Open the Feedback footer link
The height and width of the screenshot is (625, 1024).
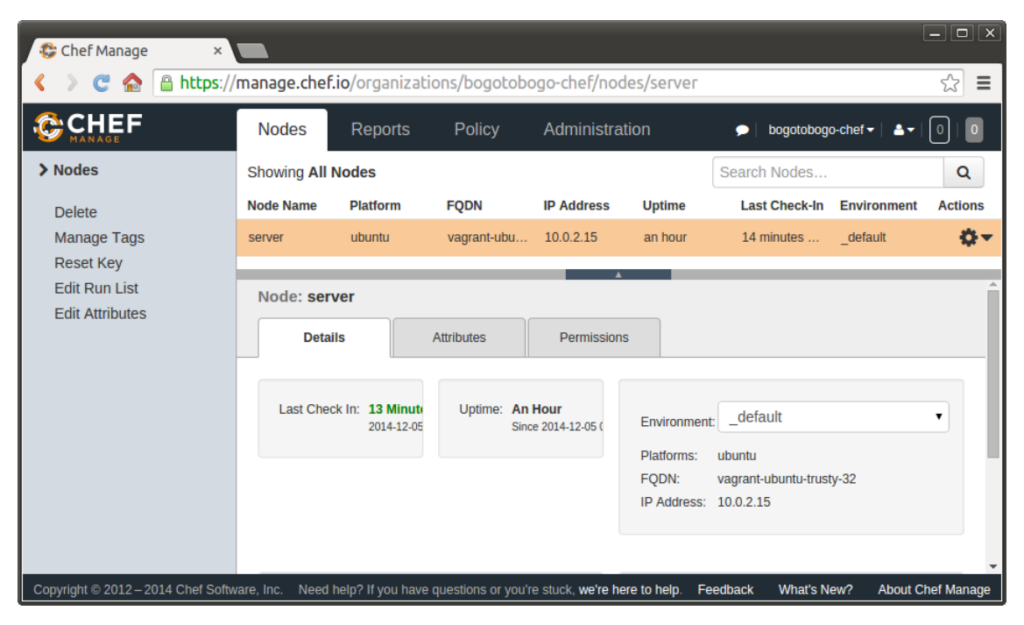[x=725, y=590]
